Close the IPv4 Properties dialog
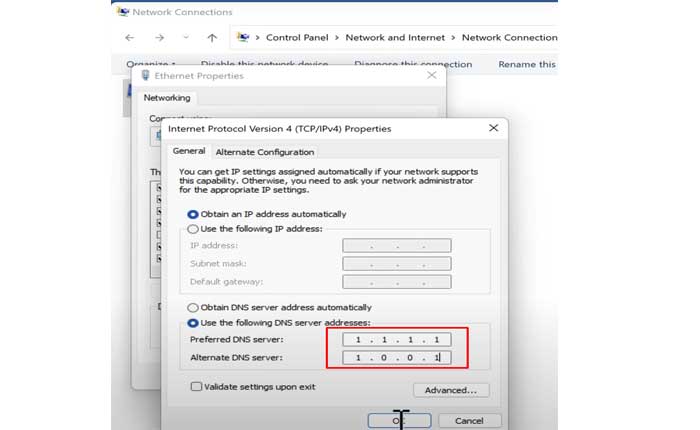The height and width of the screenshot is (430, 700). click(x=493, y=128)
